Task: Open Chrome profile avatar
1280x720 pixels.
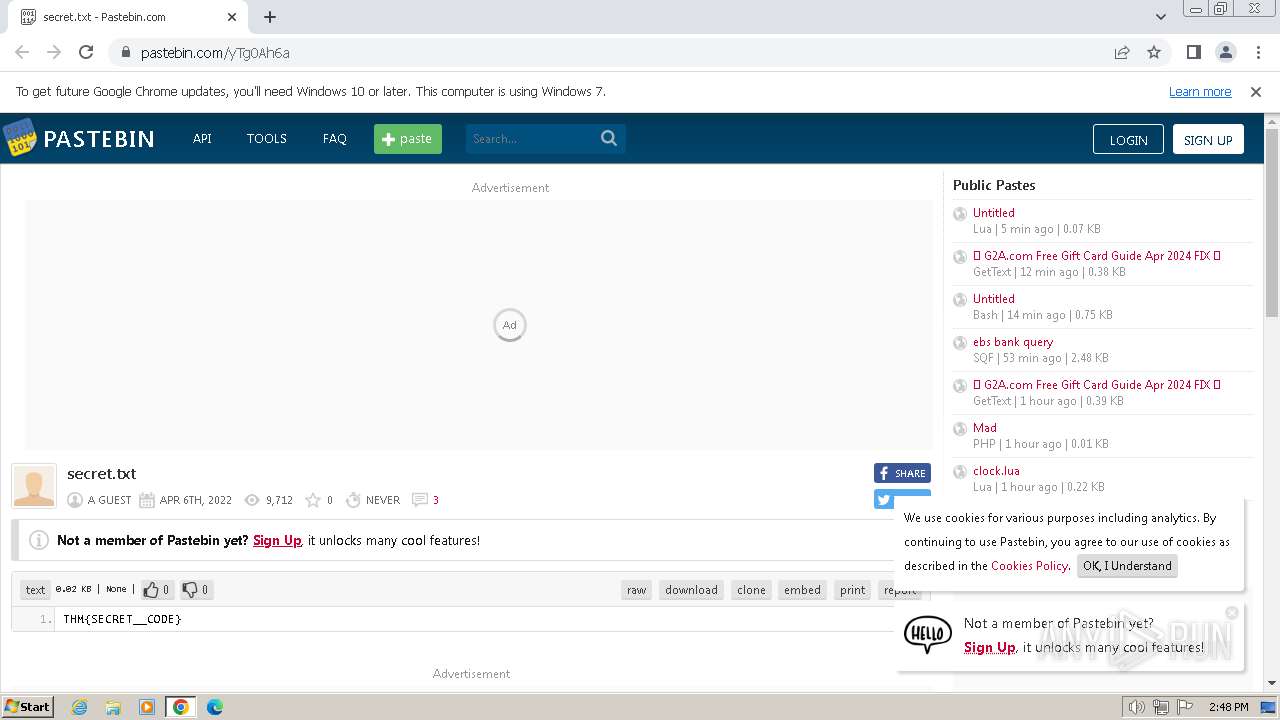Action: (1225, 53)
